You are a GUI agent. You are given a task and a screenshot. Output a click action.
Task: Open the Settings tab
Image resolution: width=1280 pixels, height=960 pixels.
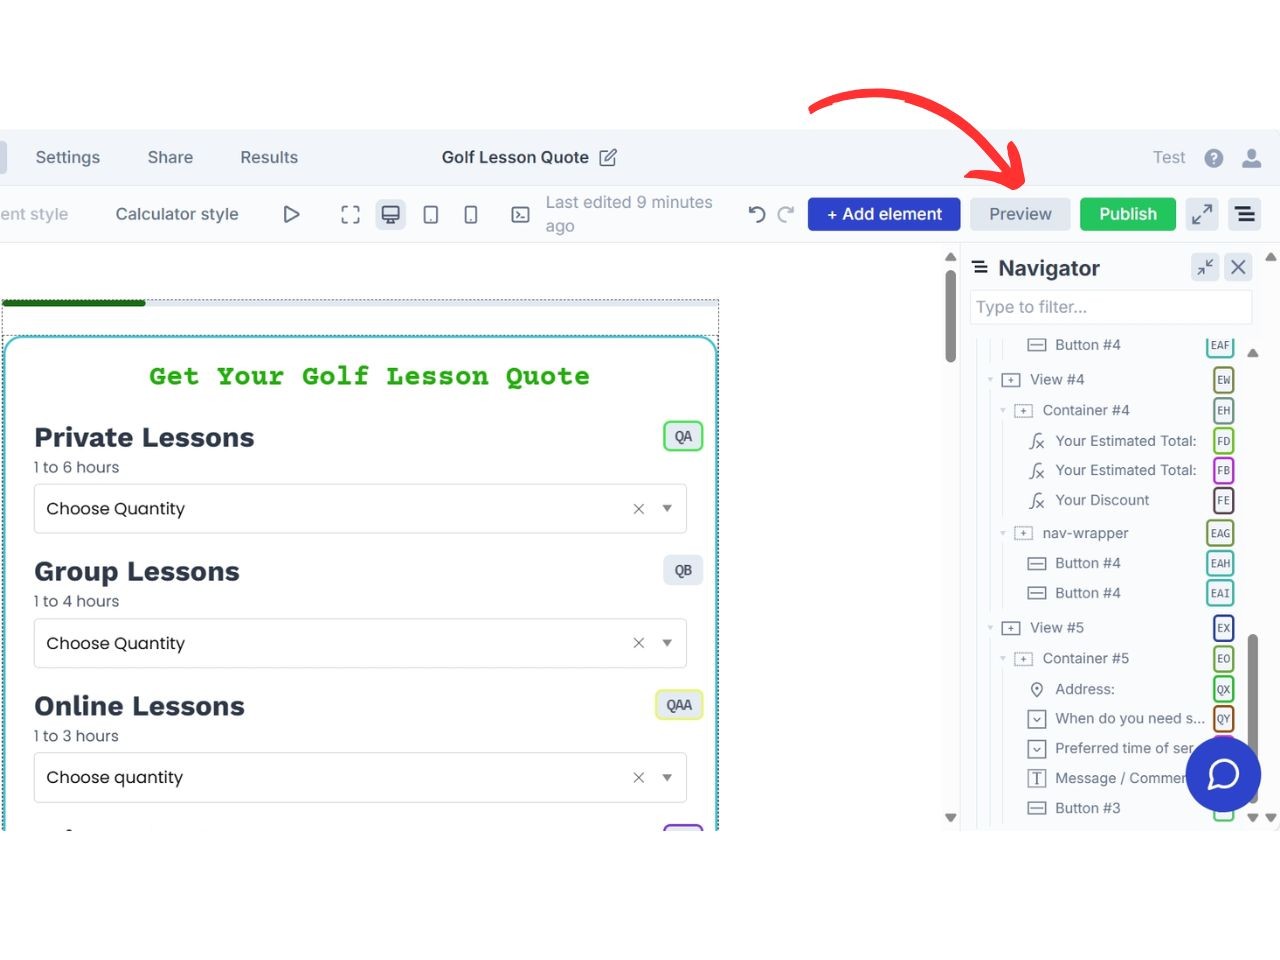click(68, 157)
